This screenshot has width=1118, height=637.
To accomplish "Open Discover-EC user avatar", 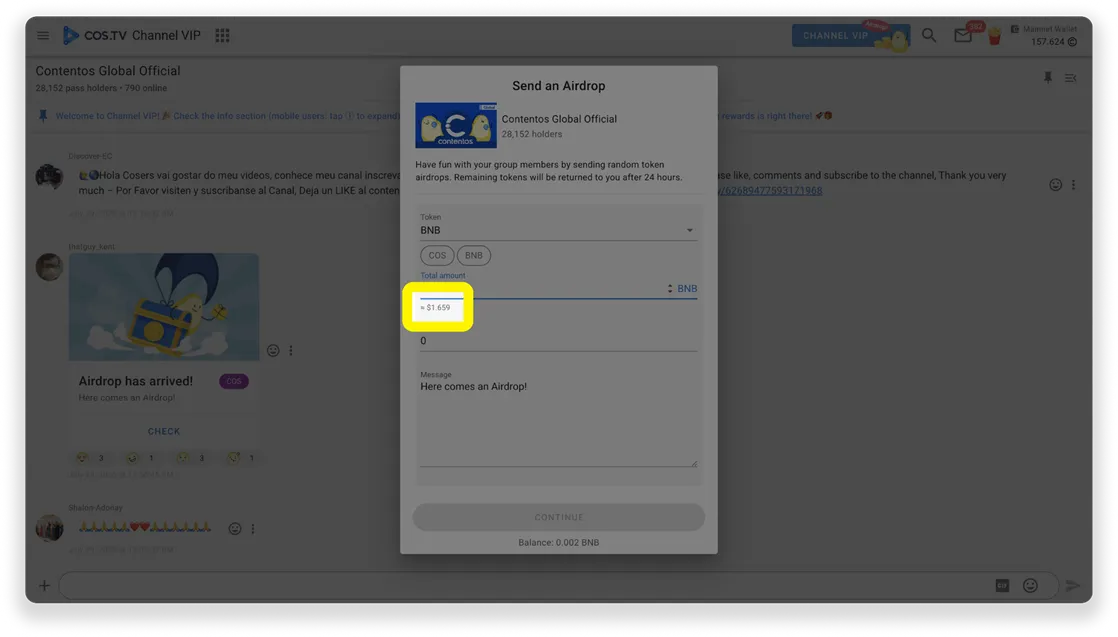I will point(49,176).
